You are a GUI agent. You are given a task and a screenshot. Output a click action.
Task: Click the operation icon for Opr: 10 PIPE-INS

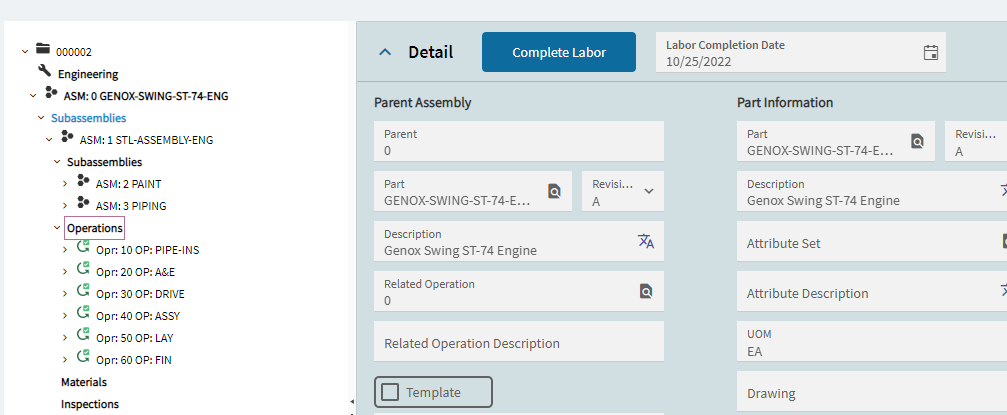[83, 248]
